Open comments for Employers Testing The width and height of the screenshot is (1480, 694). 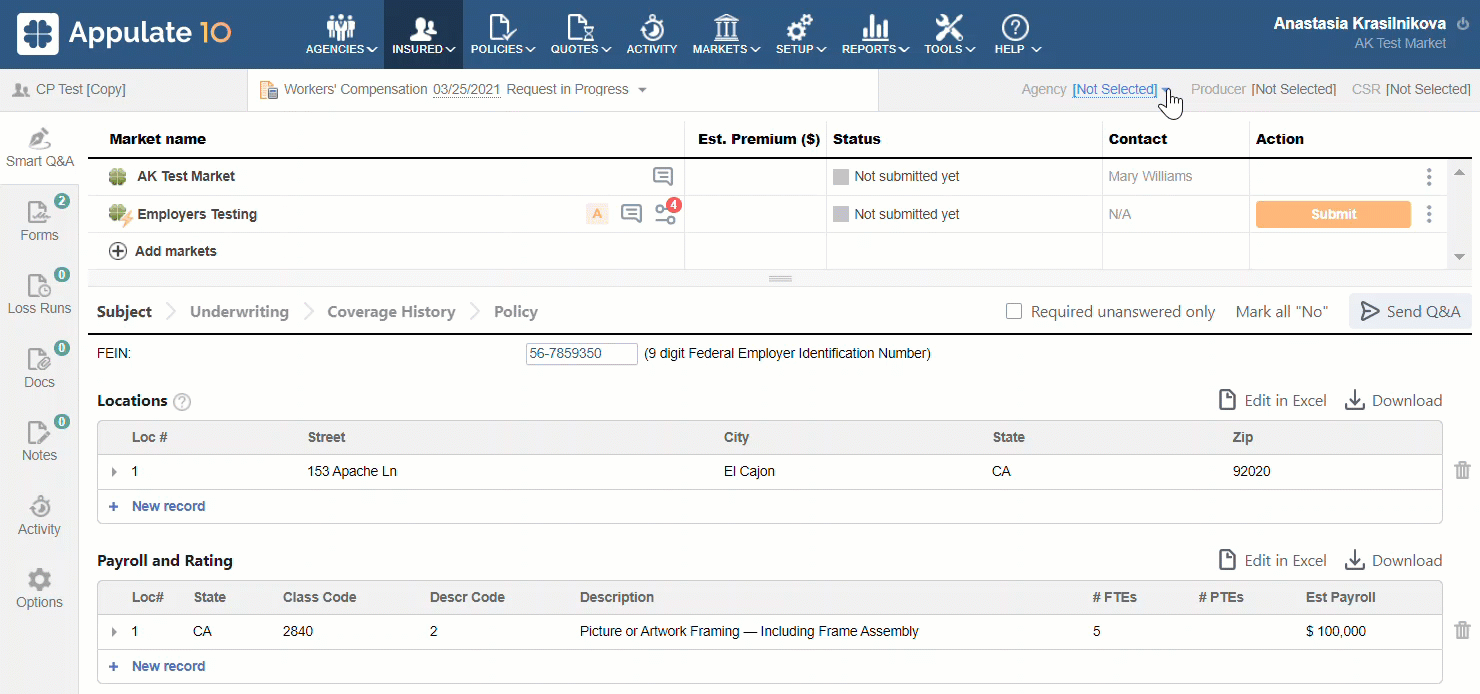pyautogui.click(x=631, y=213)
